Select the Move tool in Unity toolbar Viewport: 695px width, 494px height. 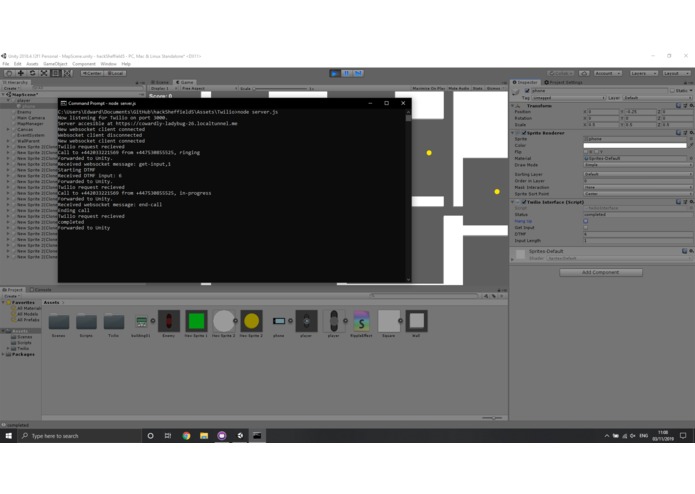point(21,73)
